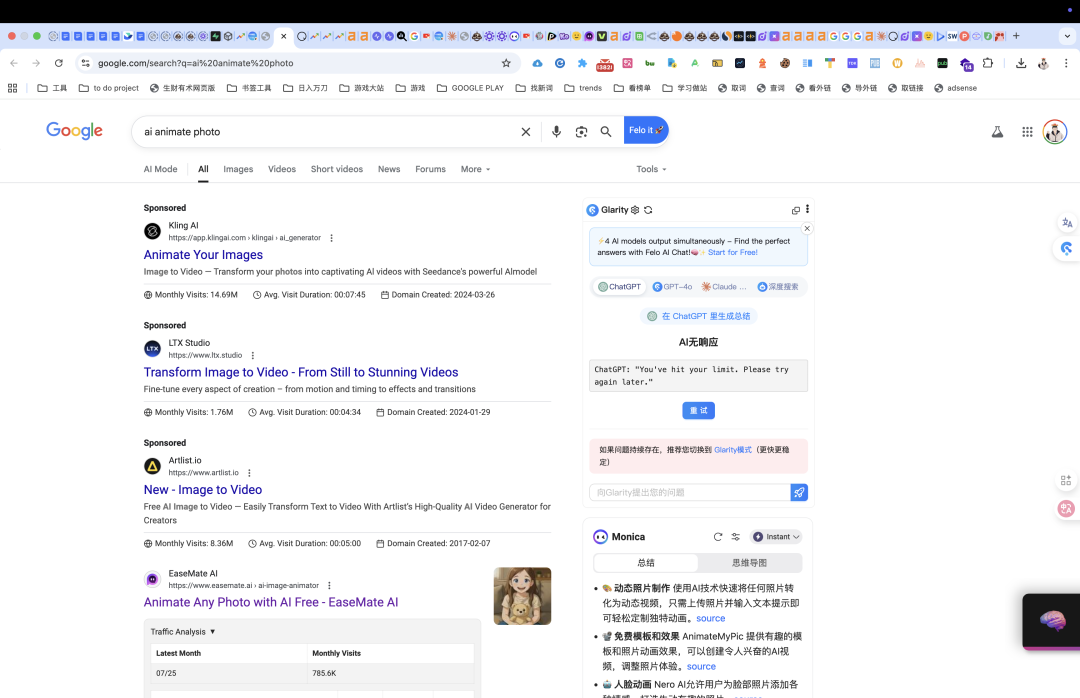Screen dimensions: 1080x698
Task: Click the 重试 retry button
Action: (698, 411)
